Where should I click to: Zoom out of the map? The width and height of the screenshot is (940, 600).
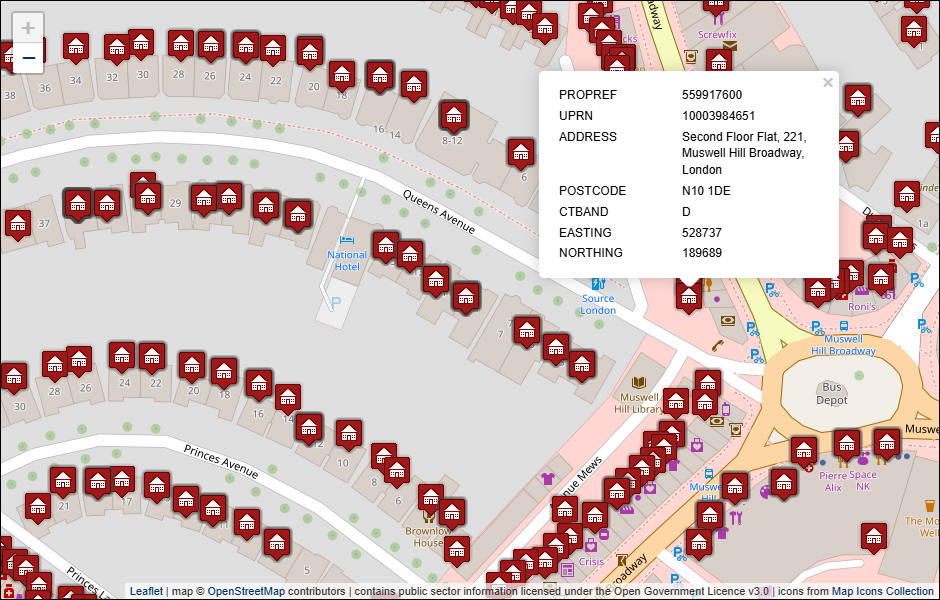(28, 58)
